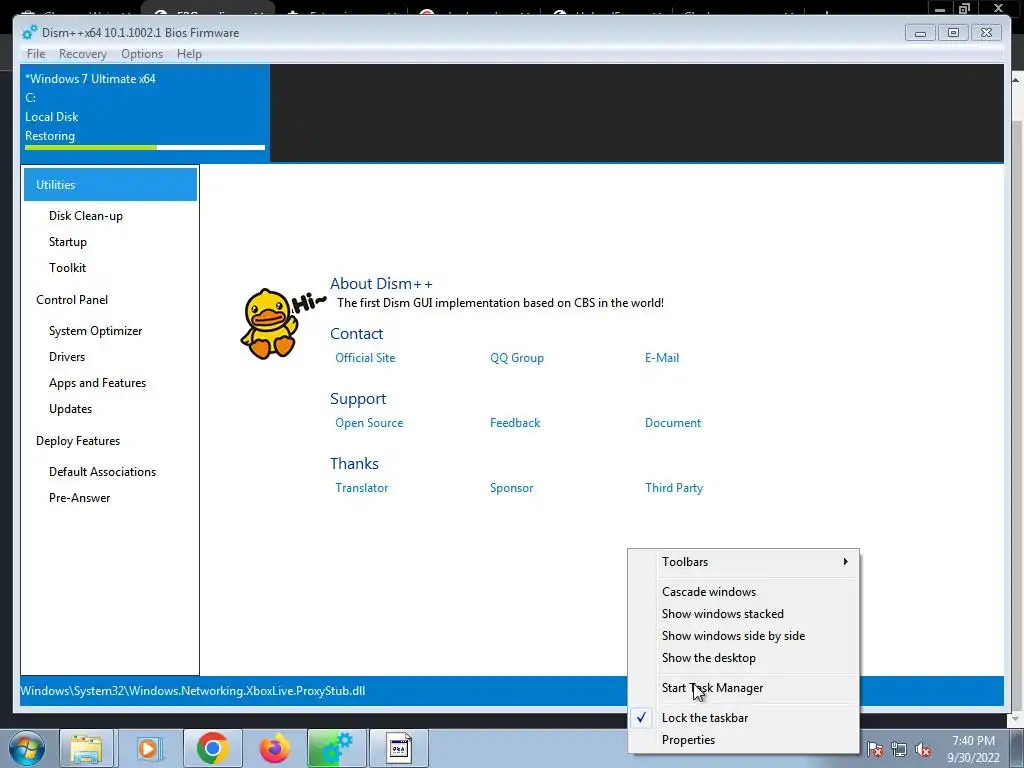Image resolution: width=1024 pixels, height=768 pixels.
Task: Open the Open Source link
Action: click(x=369, y=423)
